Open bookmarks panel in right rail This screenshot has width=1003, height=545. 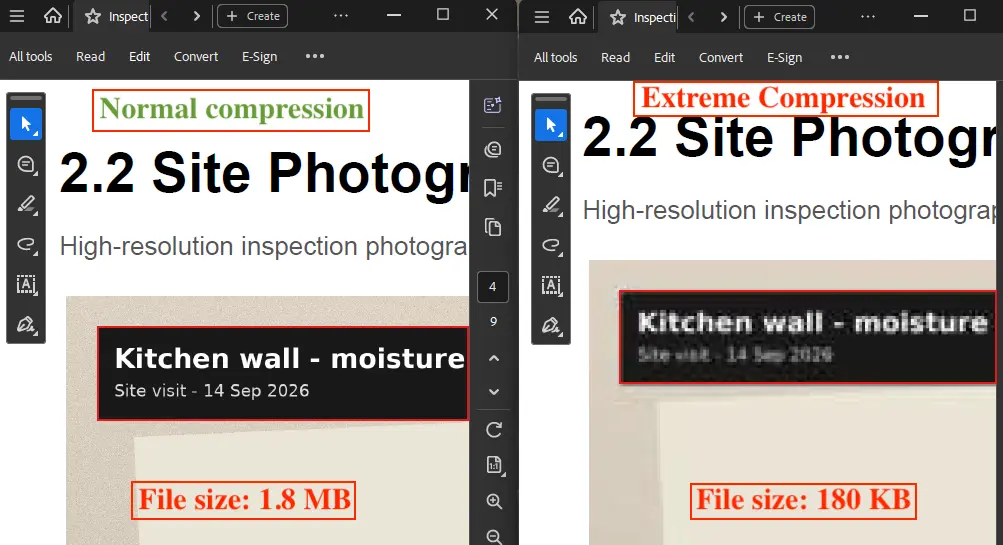pyautogui.click(x=493, y=187)
